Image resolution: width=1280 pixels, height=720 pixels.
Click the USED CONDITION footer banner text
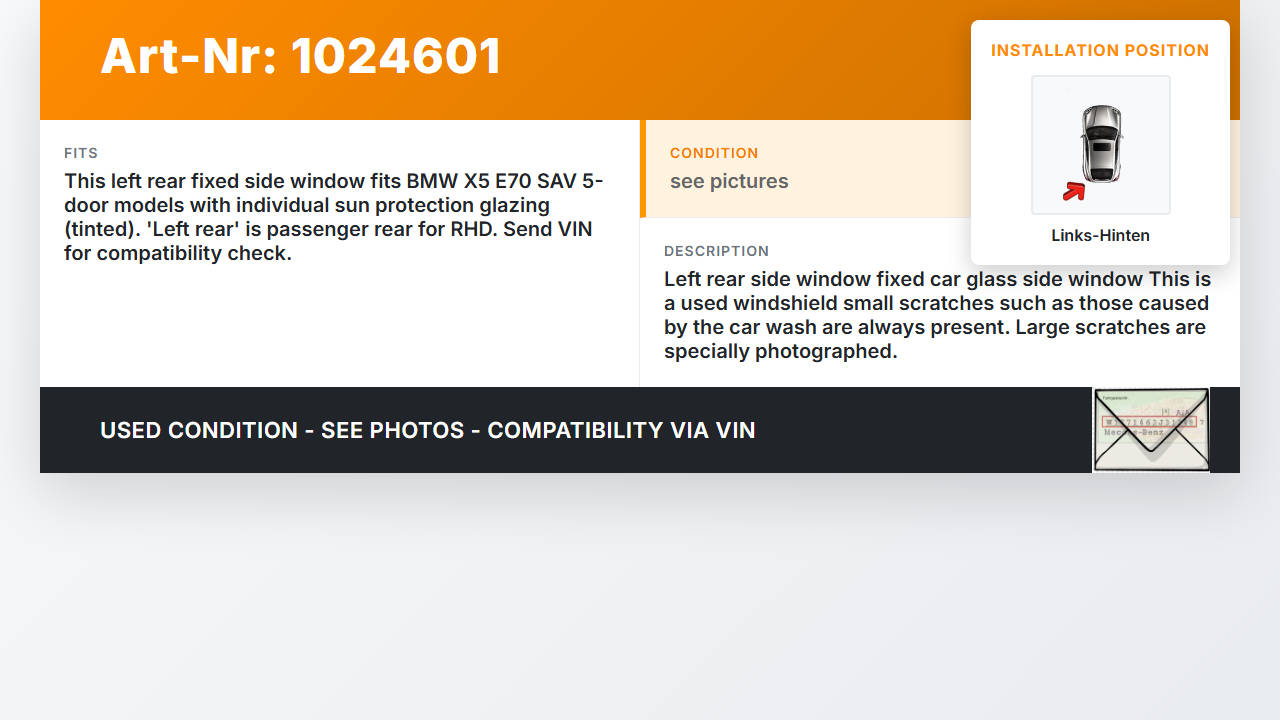click(199, 430)
